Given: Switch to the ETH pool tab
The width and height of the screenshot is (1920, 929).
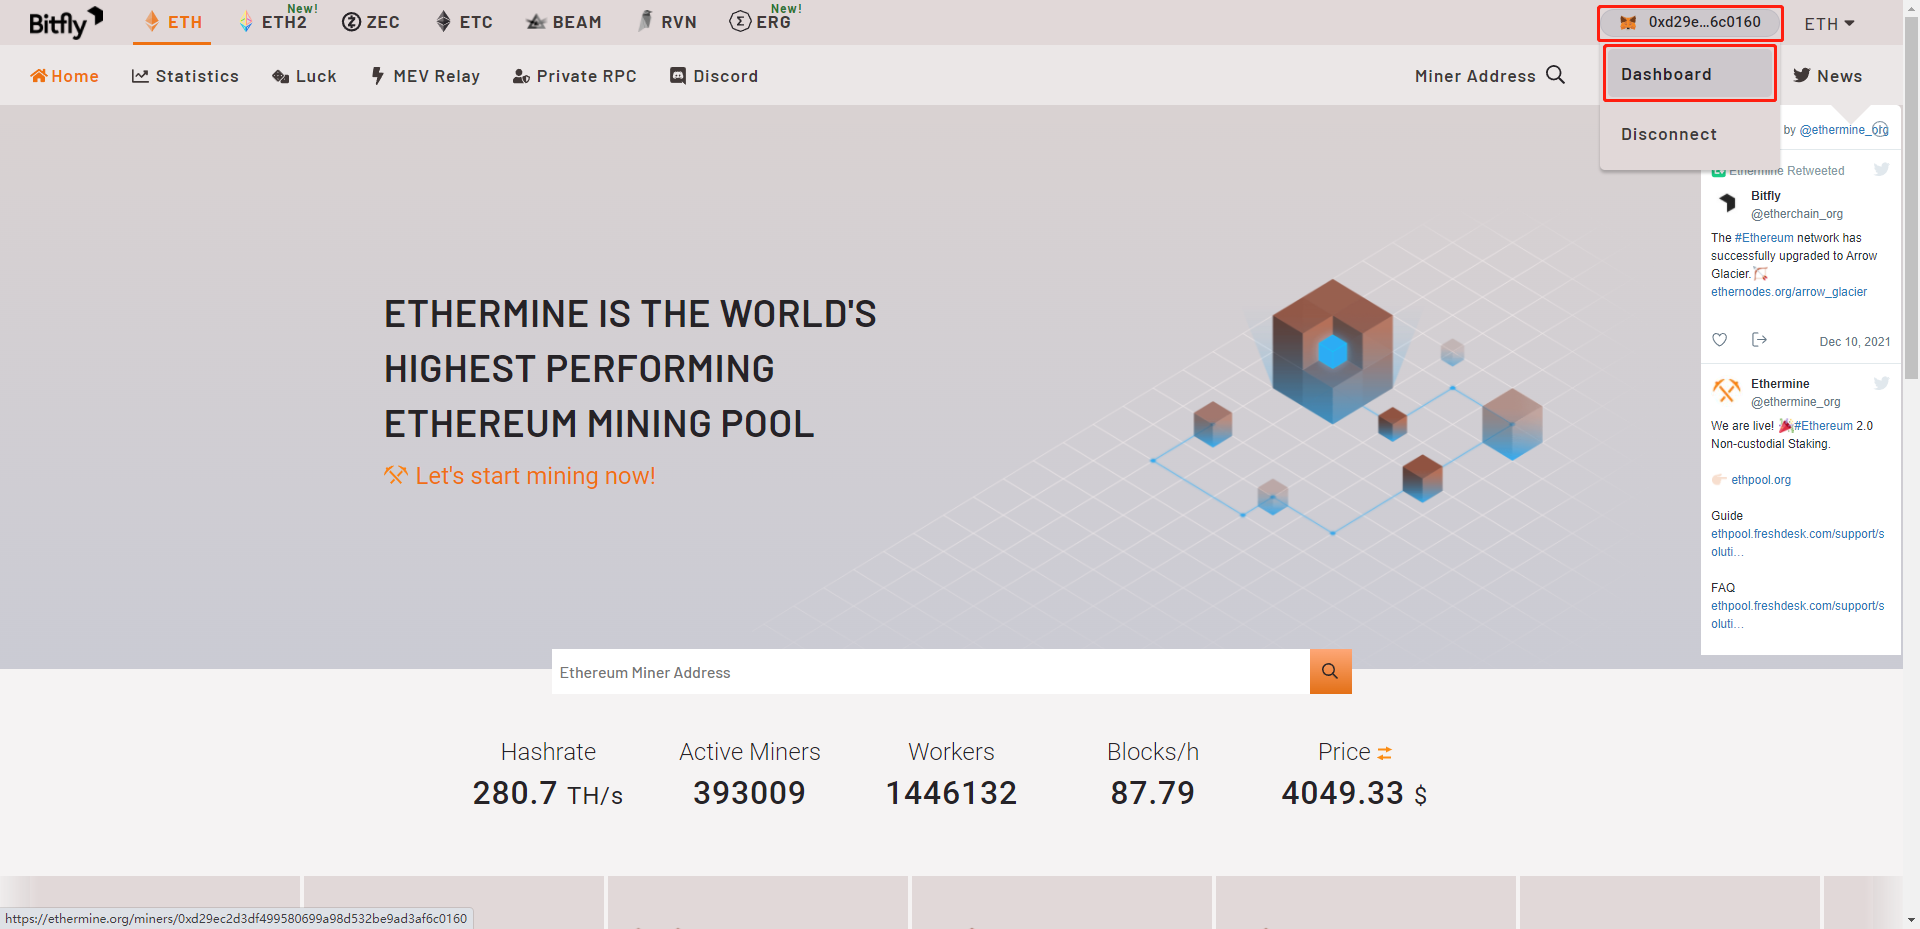Looking at the screenshot, I should click(x=173, y=22).
